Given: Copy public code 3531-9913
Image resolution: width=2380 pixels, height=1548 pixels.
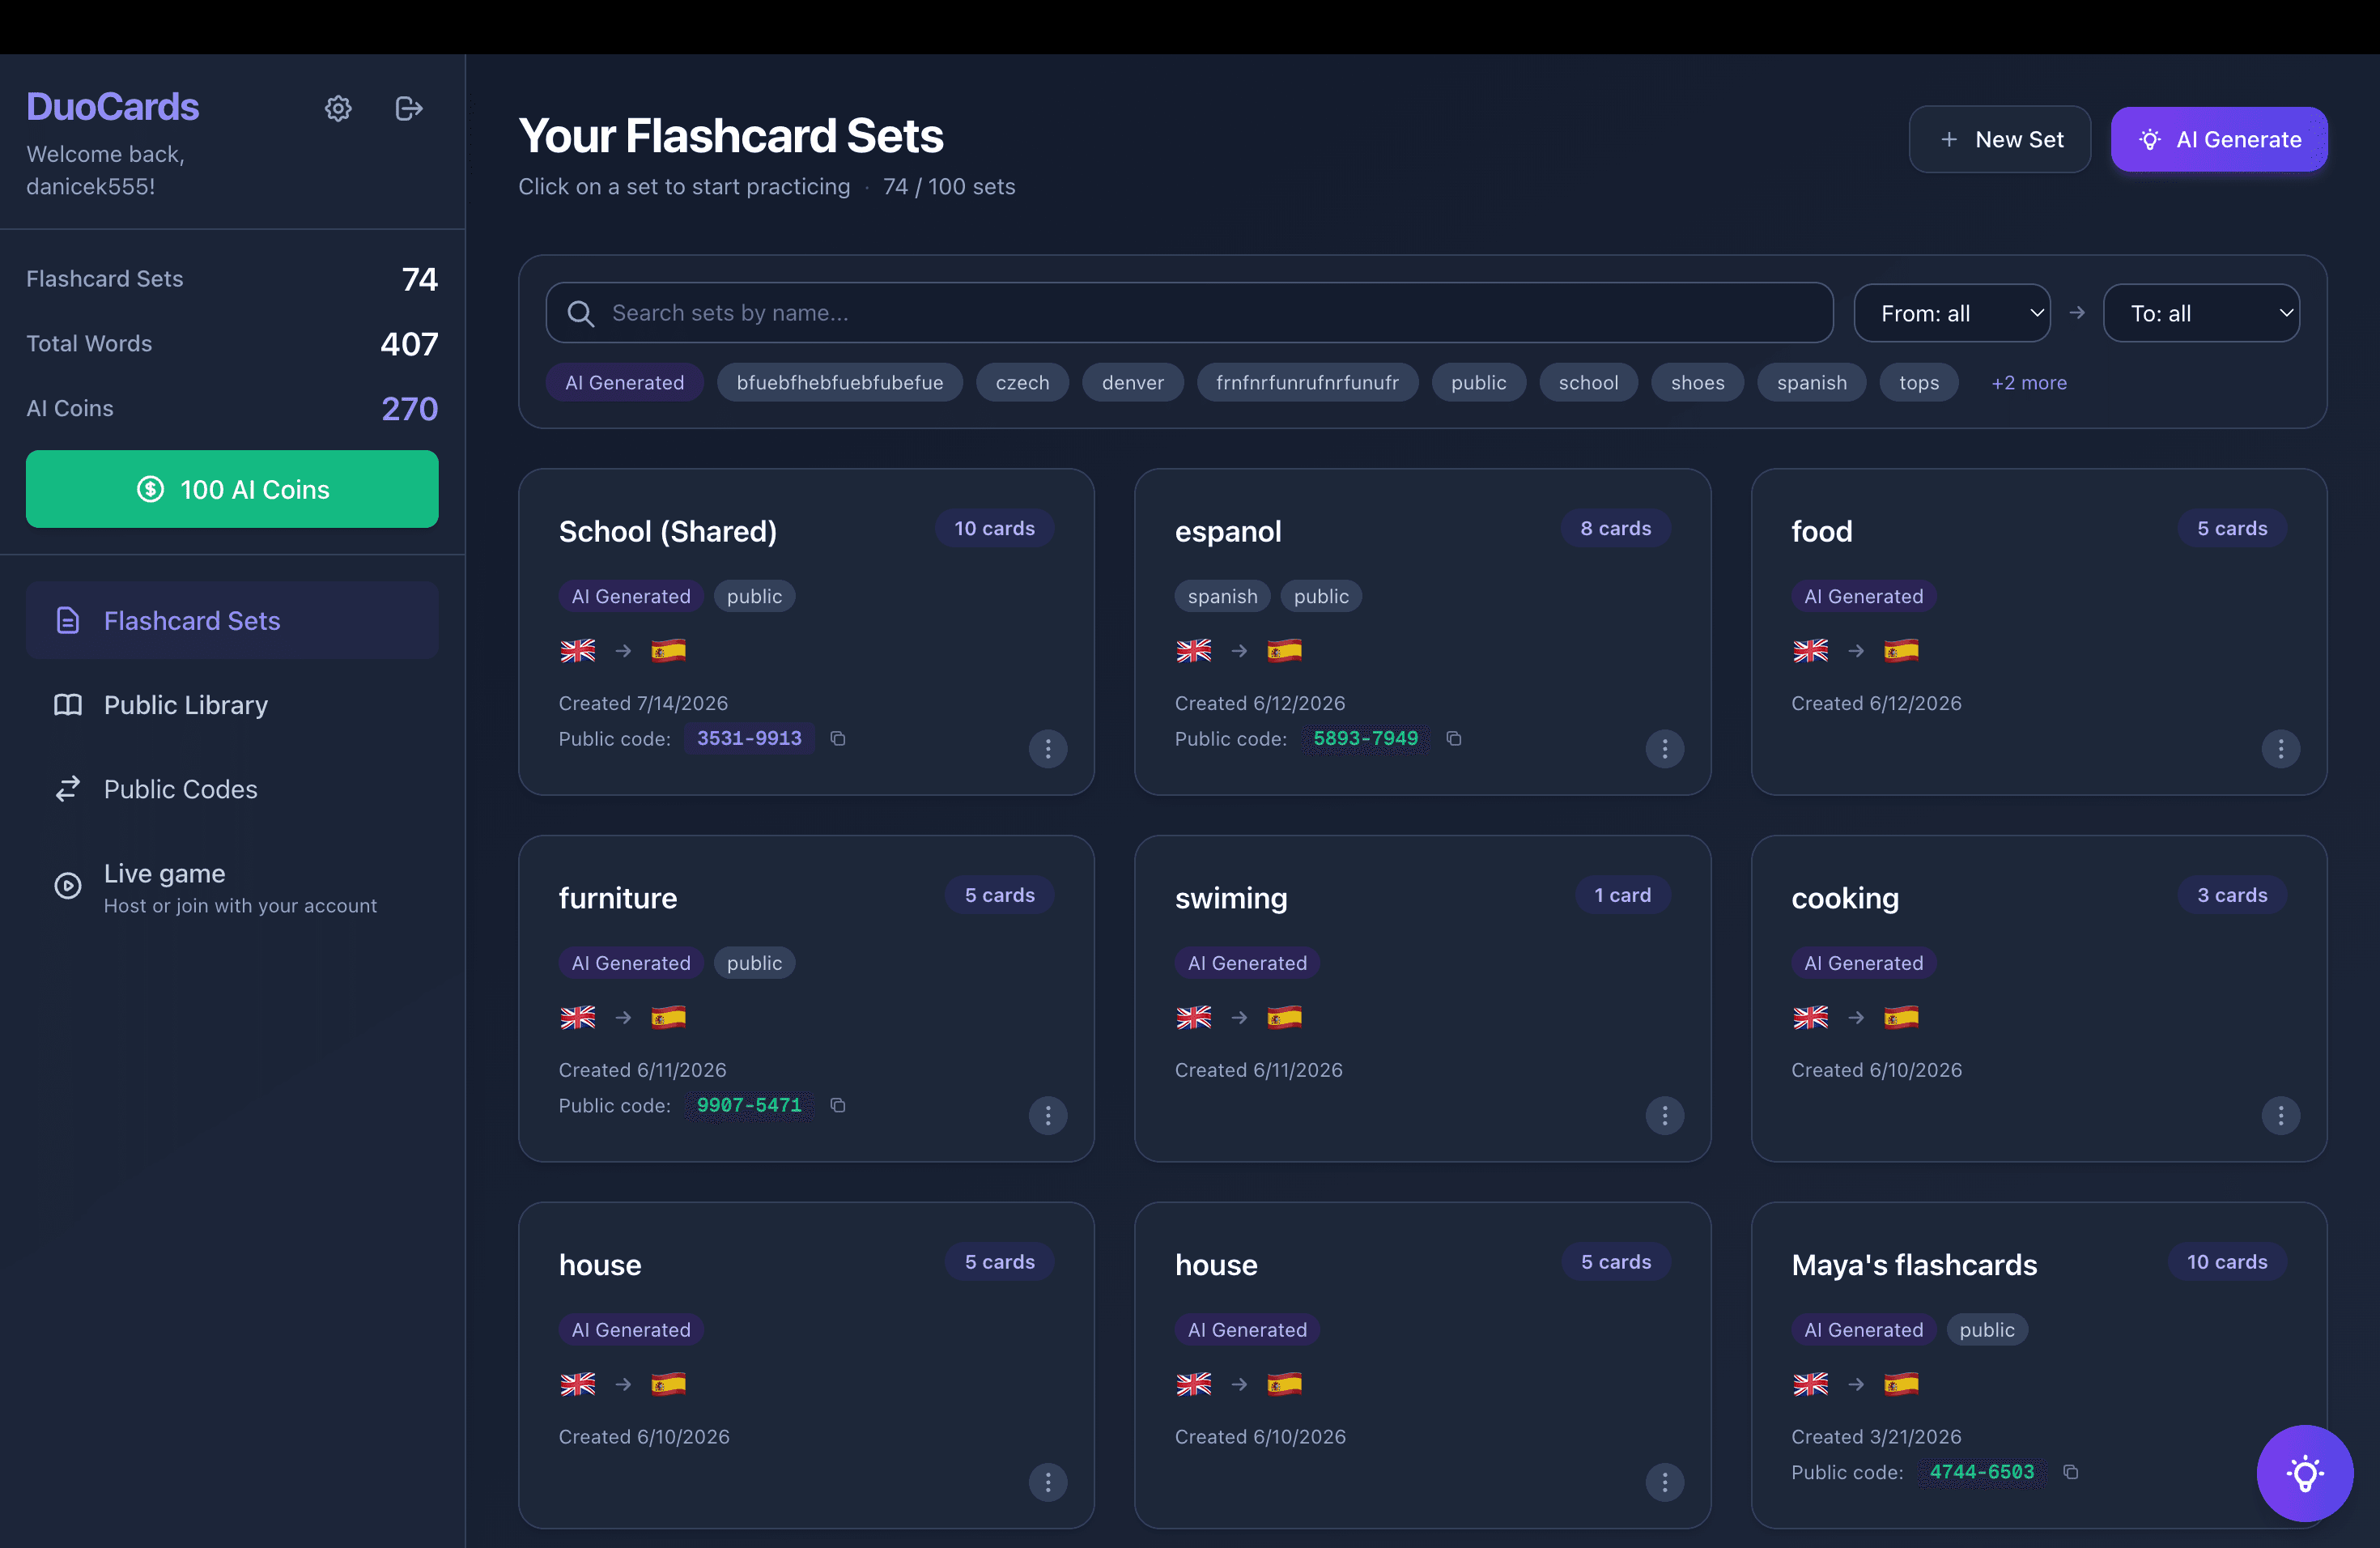Looking at the screenshot, I should click(x=838, y=738).
